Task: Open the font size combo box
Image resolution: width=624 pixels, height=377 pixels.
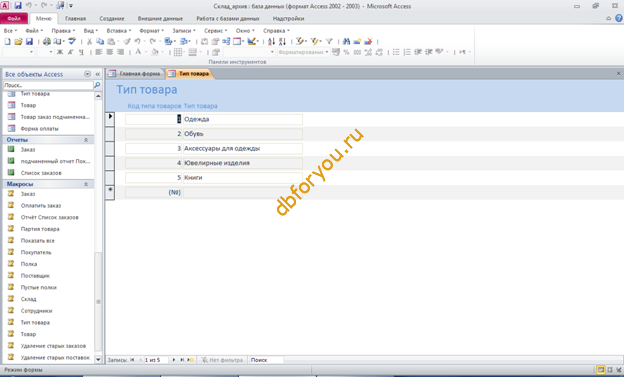Action: click(45, 52)
